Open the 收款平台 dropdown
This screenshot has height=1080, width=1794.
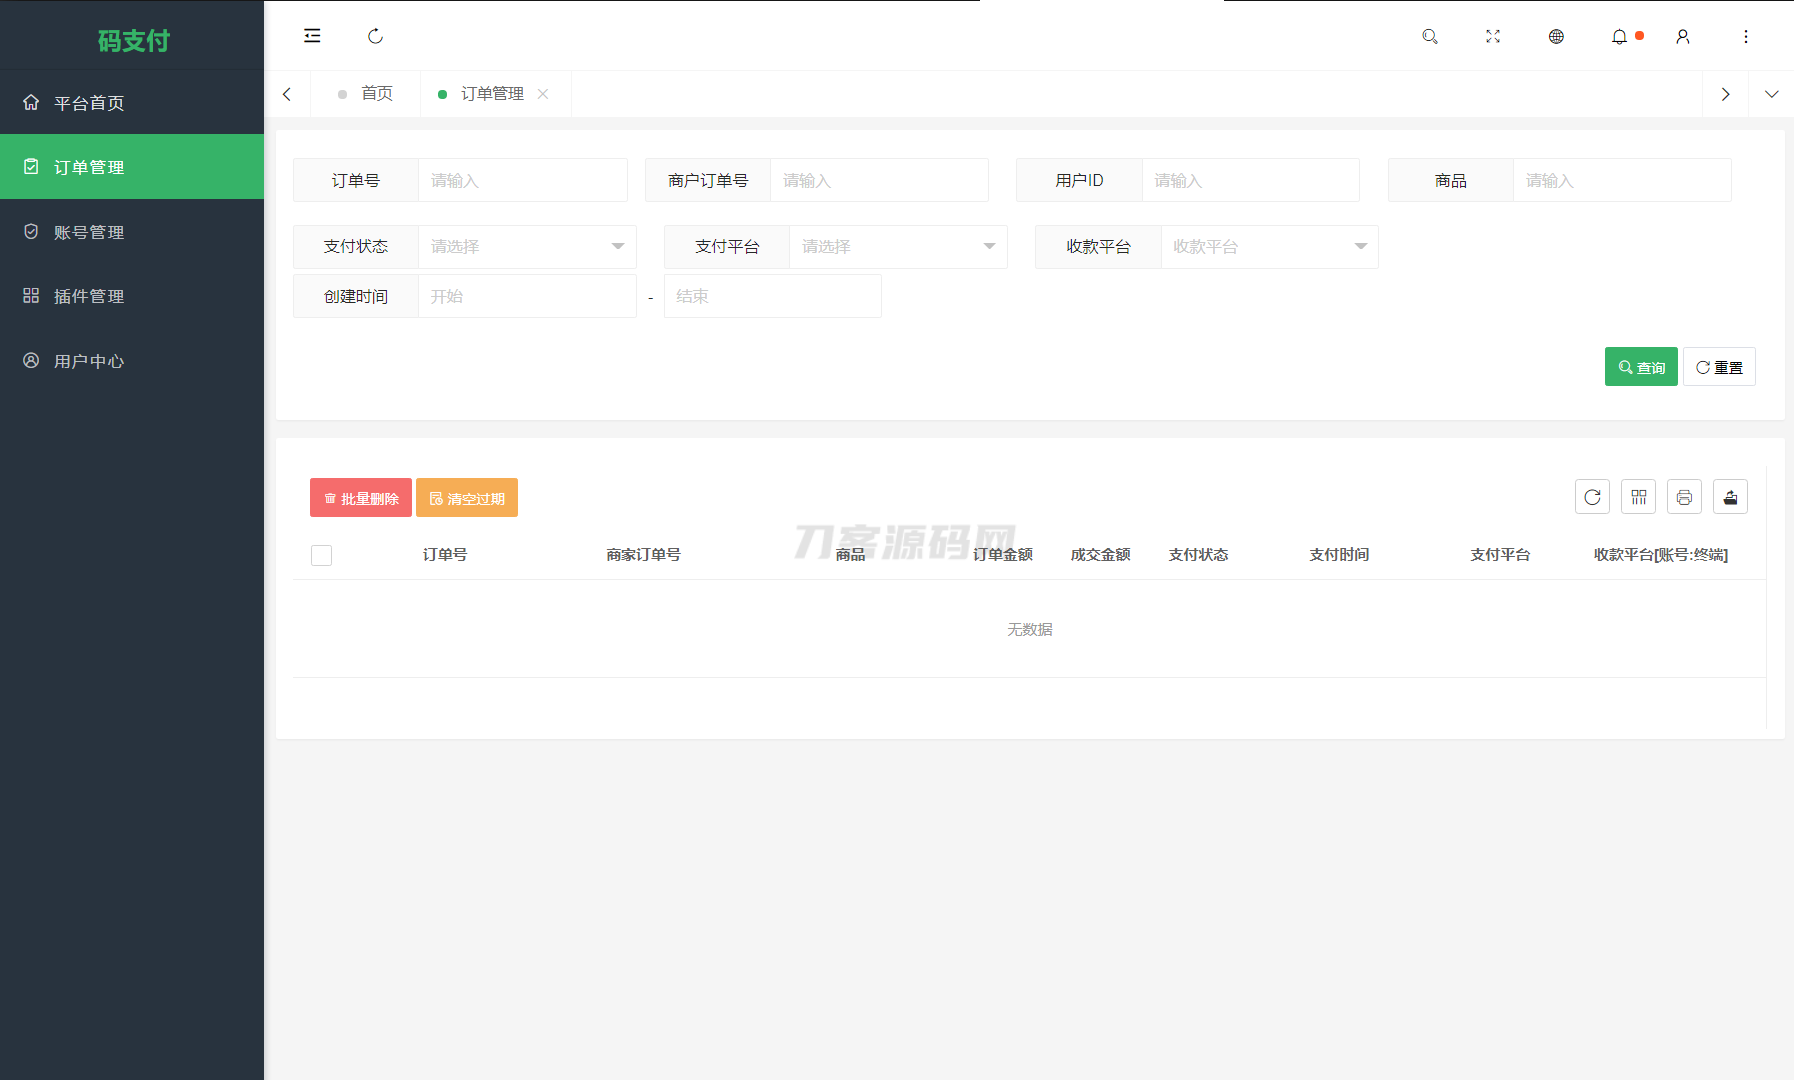pyautogui.click(x=1269, y=246)
